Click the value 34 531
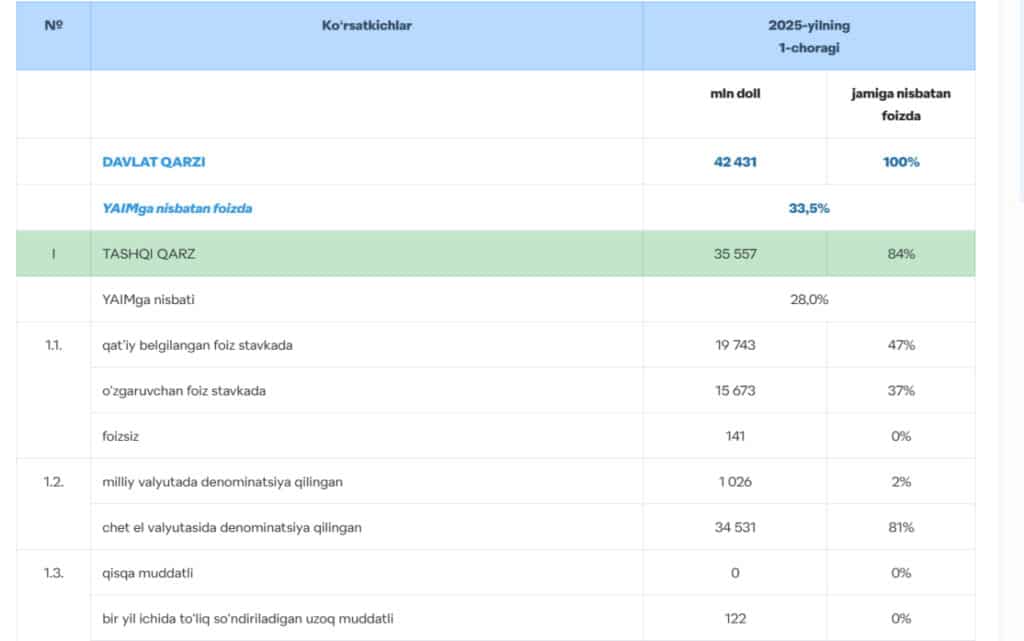The width and height of the screenshot is (1024, 641). click(x=735, y=527)
